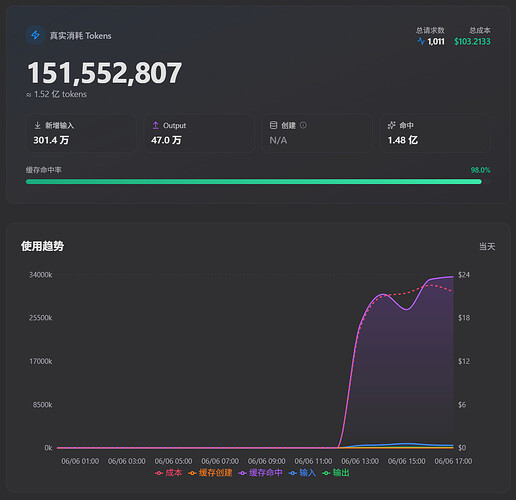Click the 06/06 01:00 axis label
The width and height of the screenshot is (516, 500).
(80, 461)
